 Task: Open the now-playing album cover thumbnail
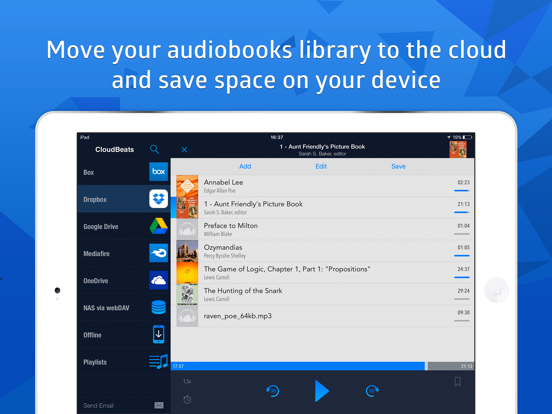tap(458, 149)
